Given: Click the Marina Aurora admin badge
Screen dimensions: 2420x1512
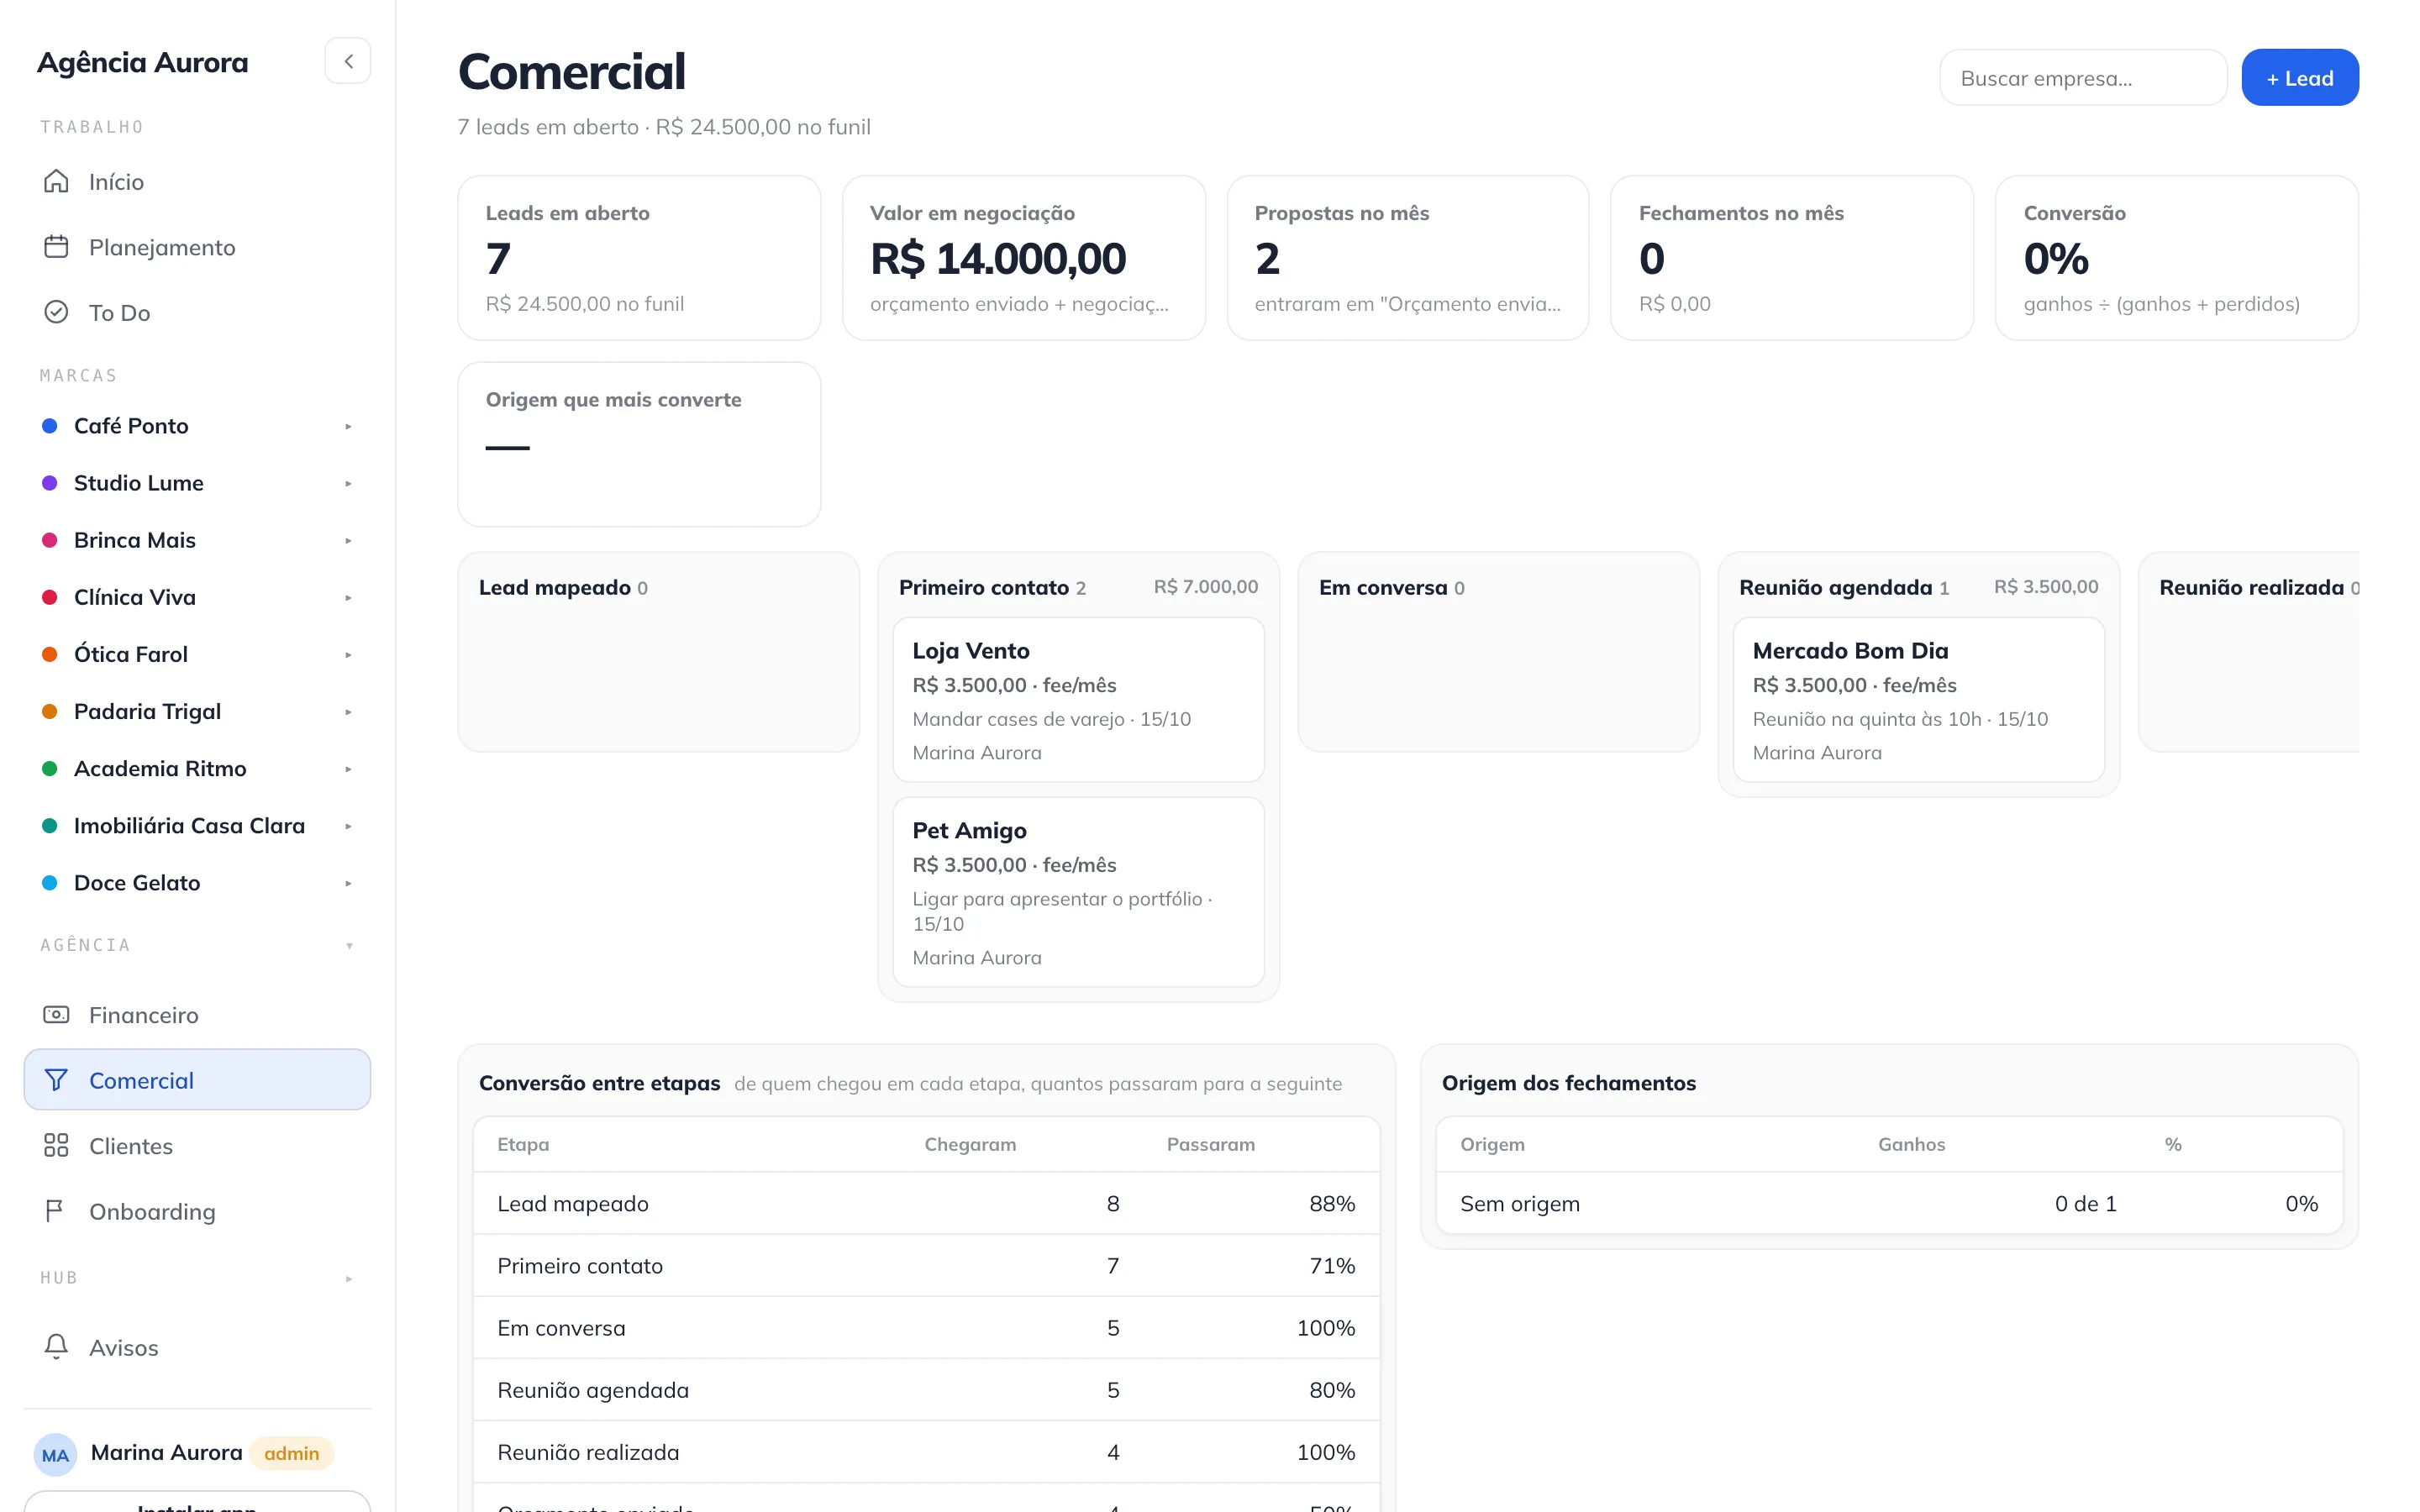Looking at the screenshot, I should (291, 1454).
